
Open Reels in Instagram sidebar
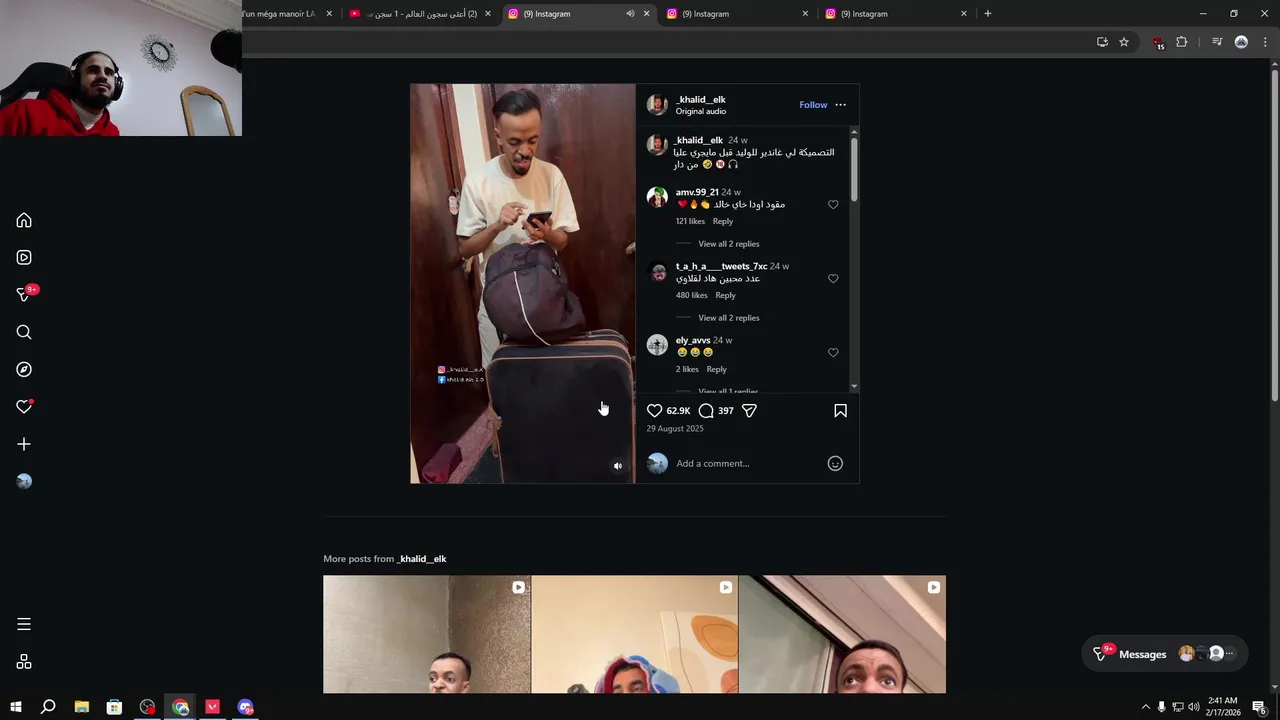[24, 257]
